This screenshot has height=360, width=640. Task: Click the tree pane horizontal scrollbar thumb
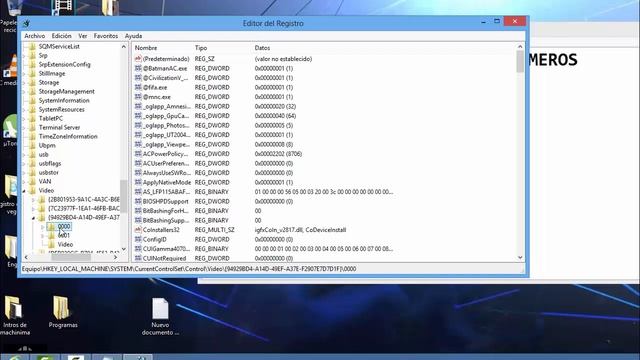pyautogui.click(x=71, y=258)
